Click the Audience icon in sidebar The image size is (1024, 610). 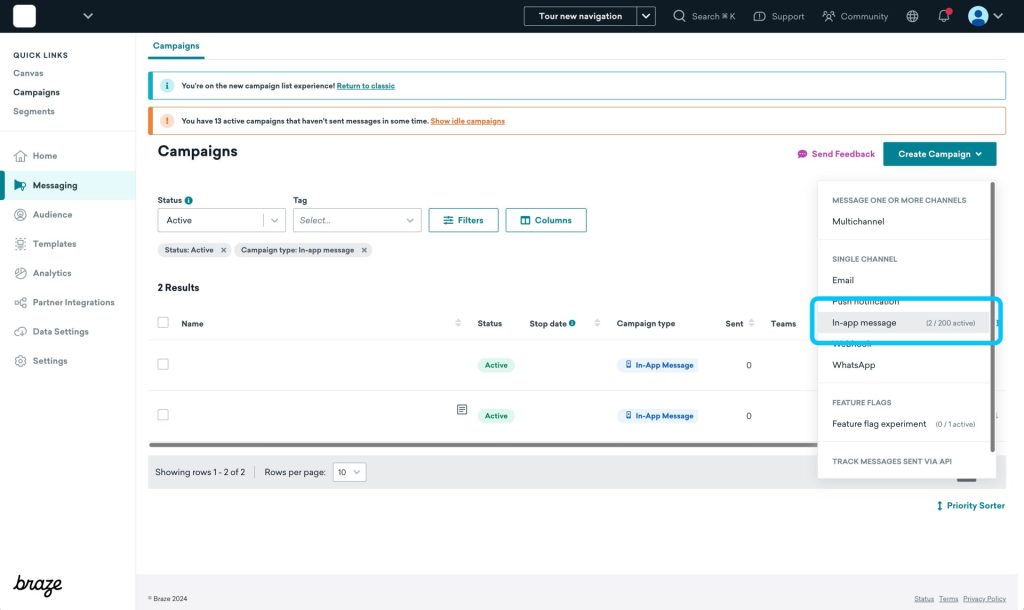point(20,215)
